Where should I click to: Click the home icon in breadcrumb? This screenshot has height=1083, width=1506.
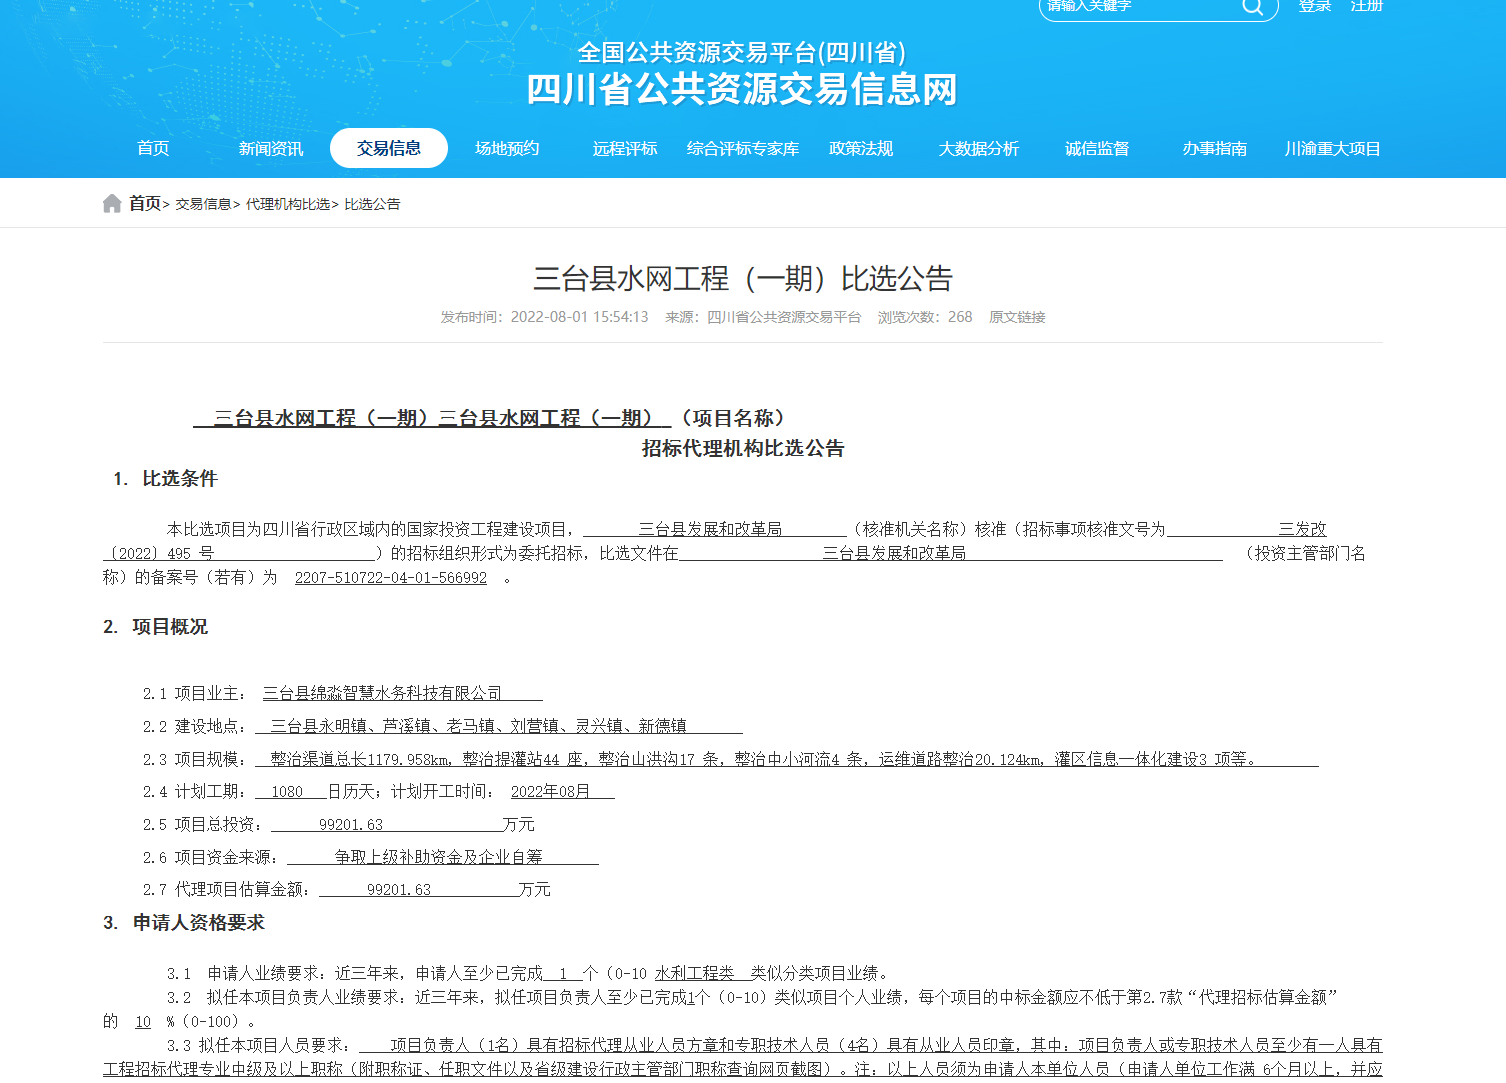[112, 204]
